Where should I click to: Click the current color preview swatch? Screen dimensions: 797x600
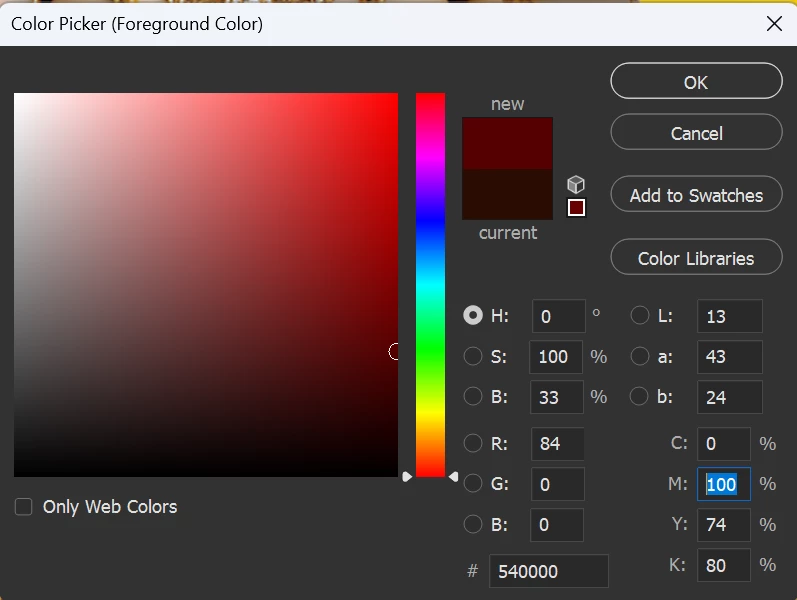pyautogui.click(x=507, y=194)
